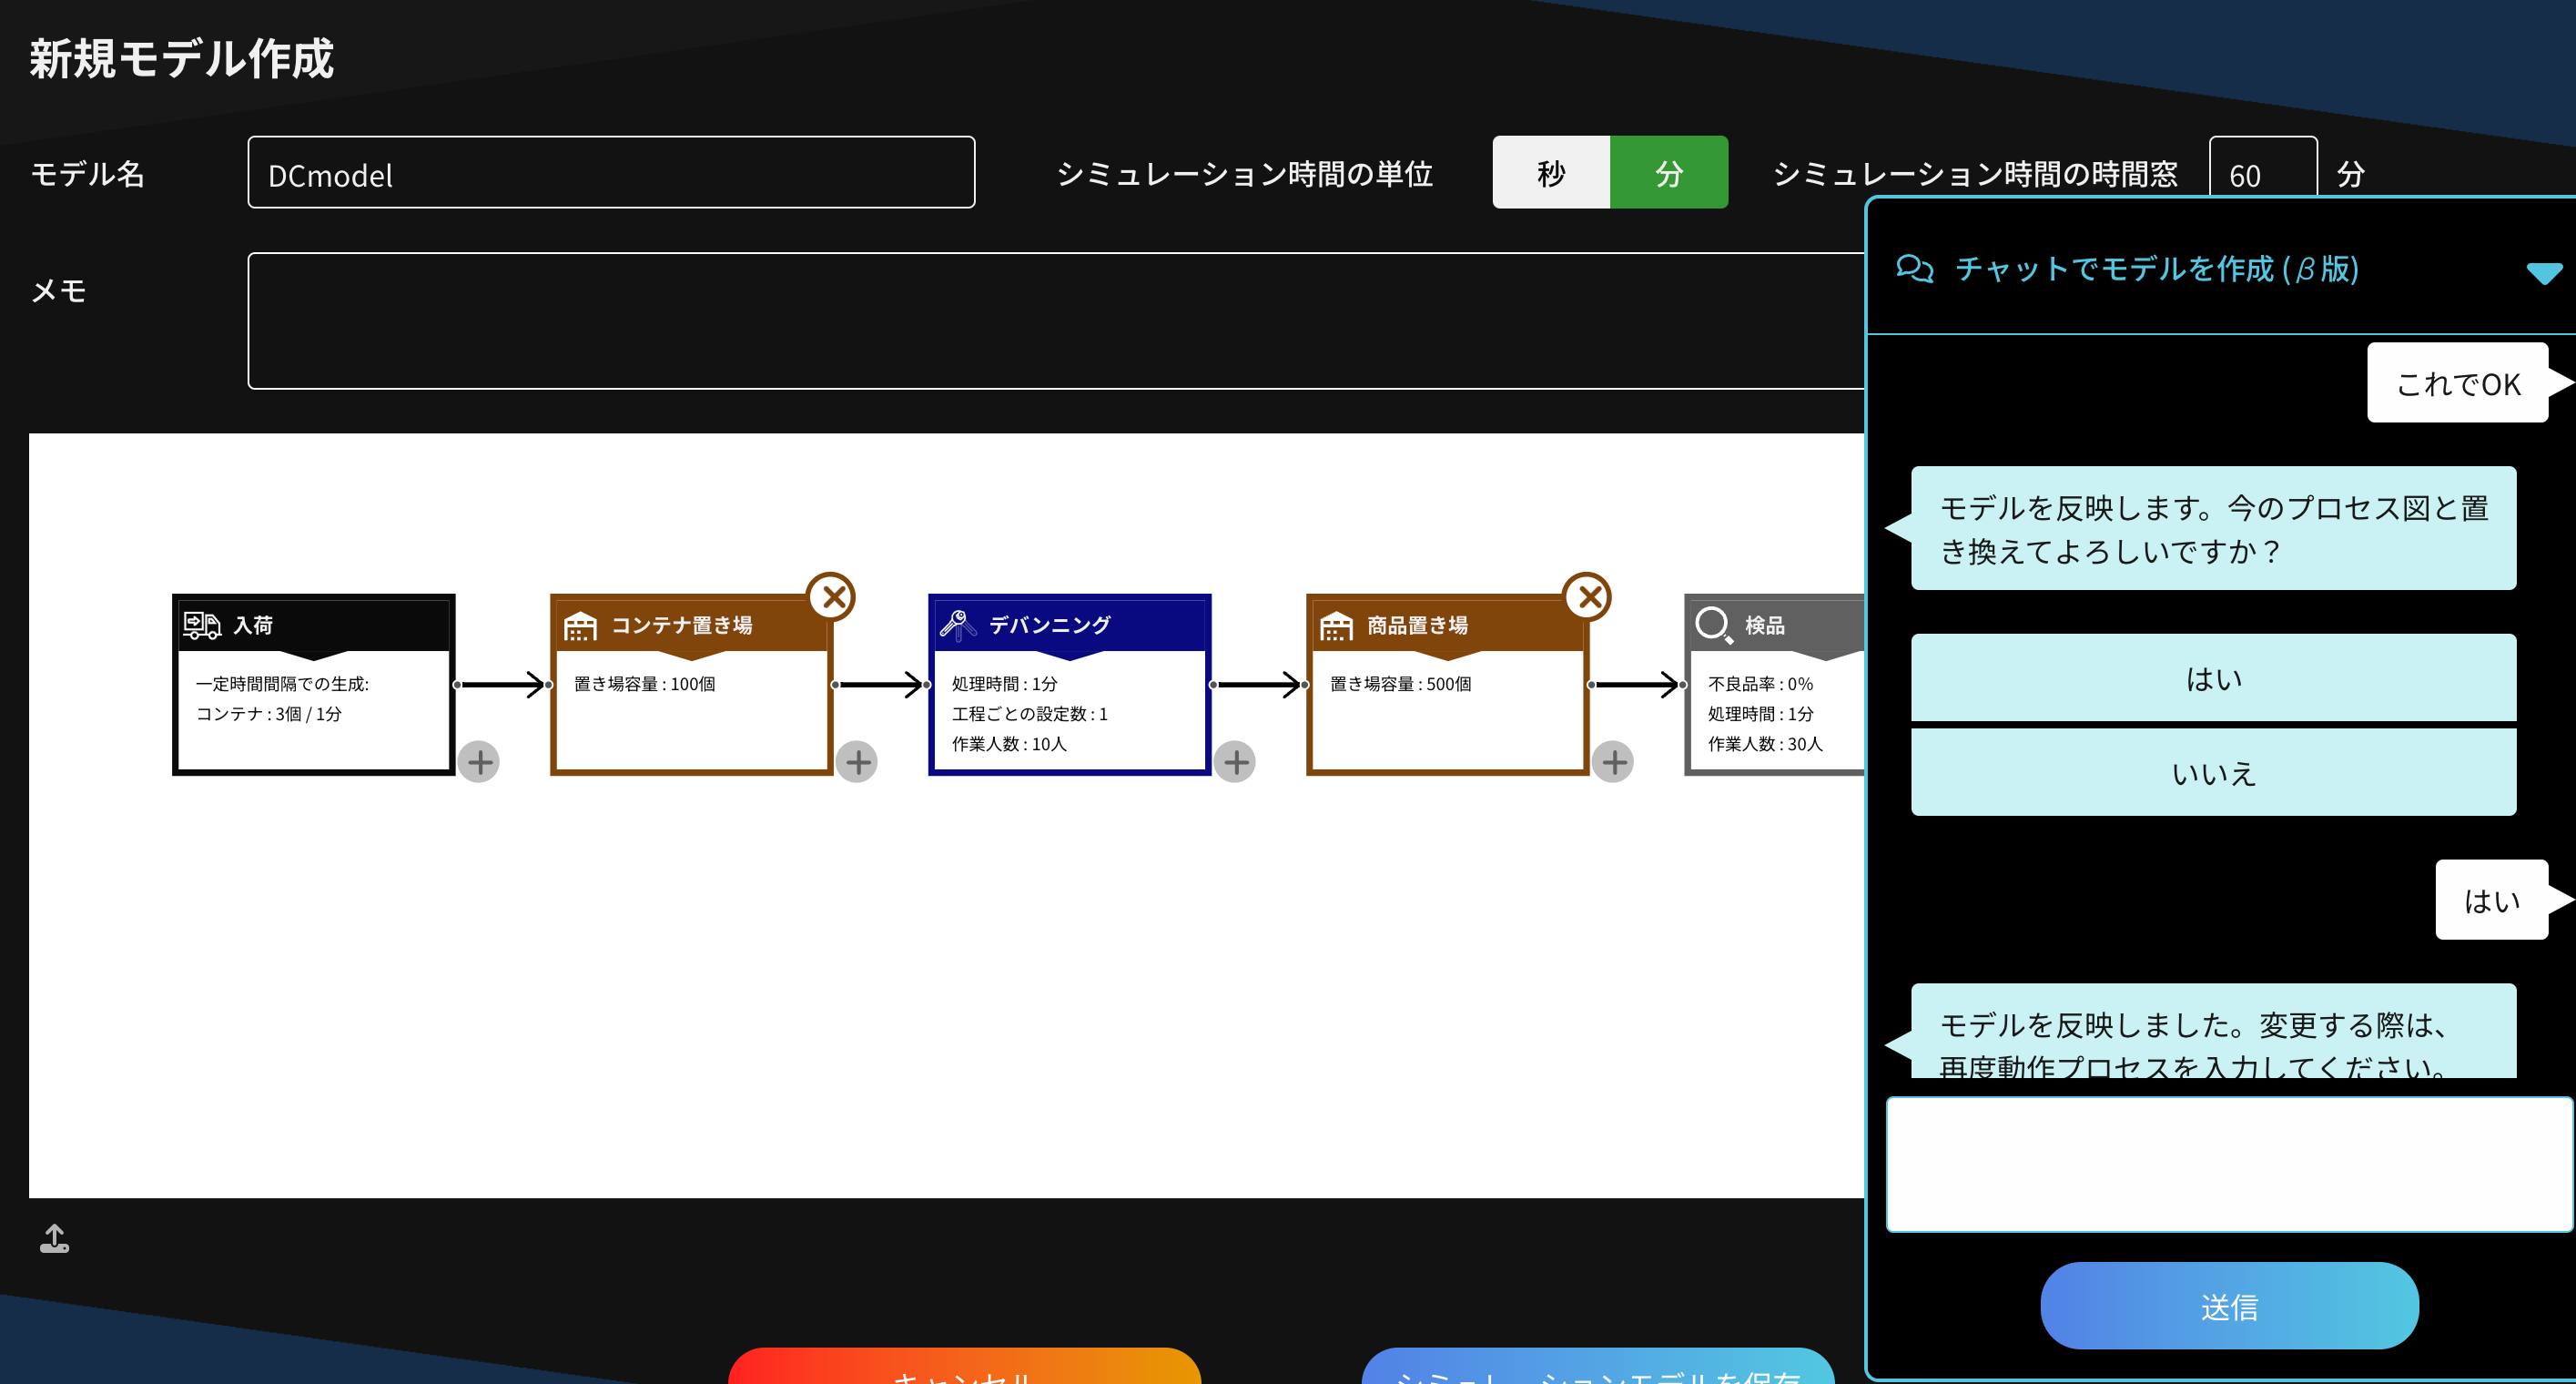Remove the 商品置き場 node with X

click(1588, 597)
